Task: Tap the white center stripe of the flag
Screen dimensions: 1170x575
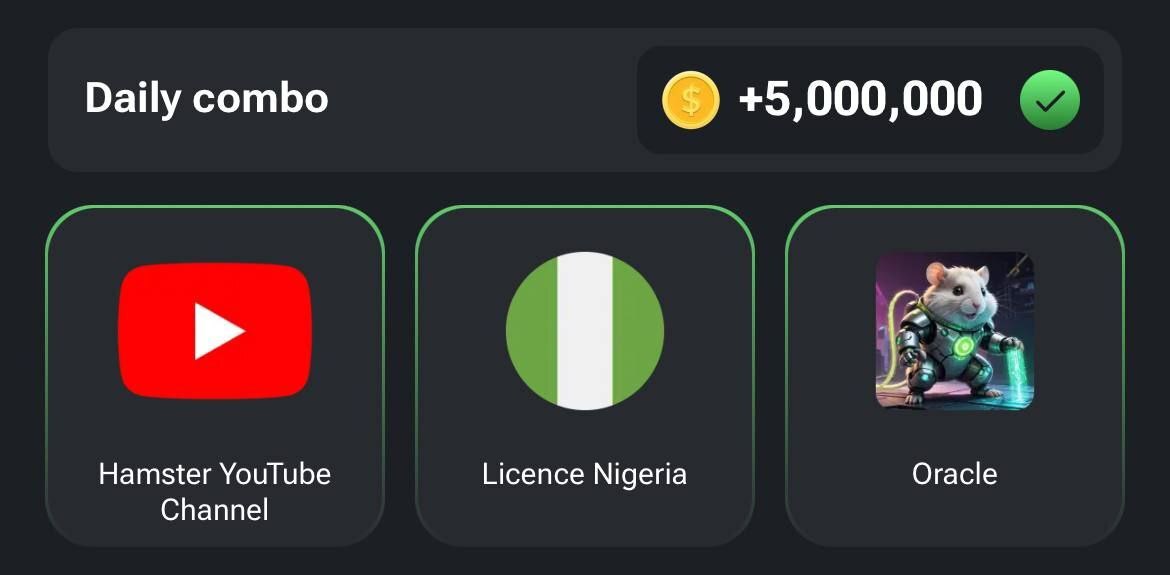Action: 585,330
